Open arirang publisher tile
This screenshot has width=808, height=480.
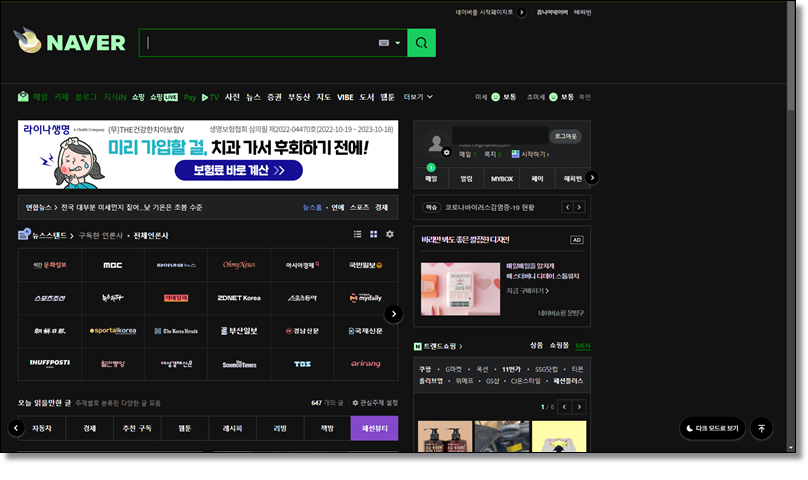pos(366,363)
